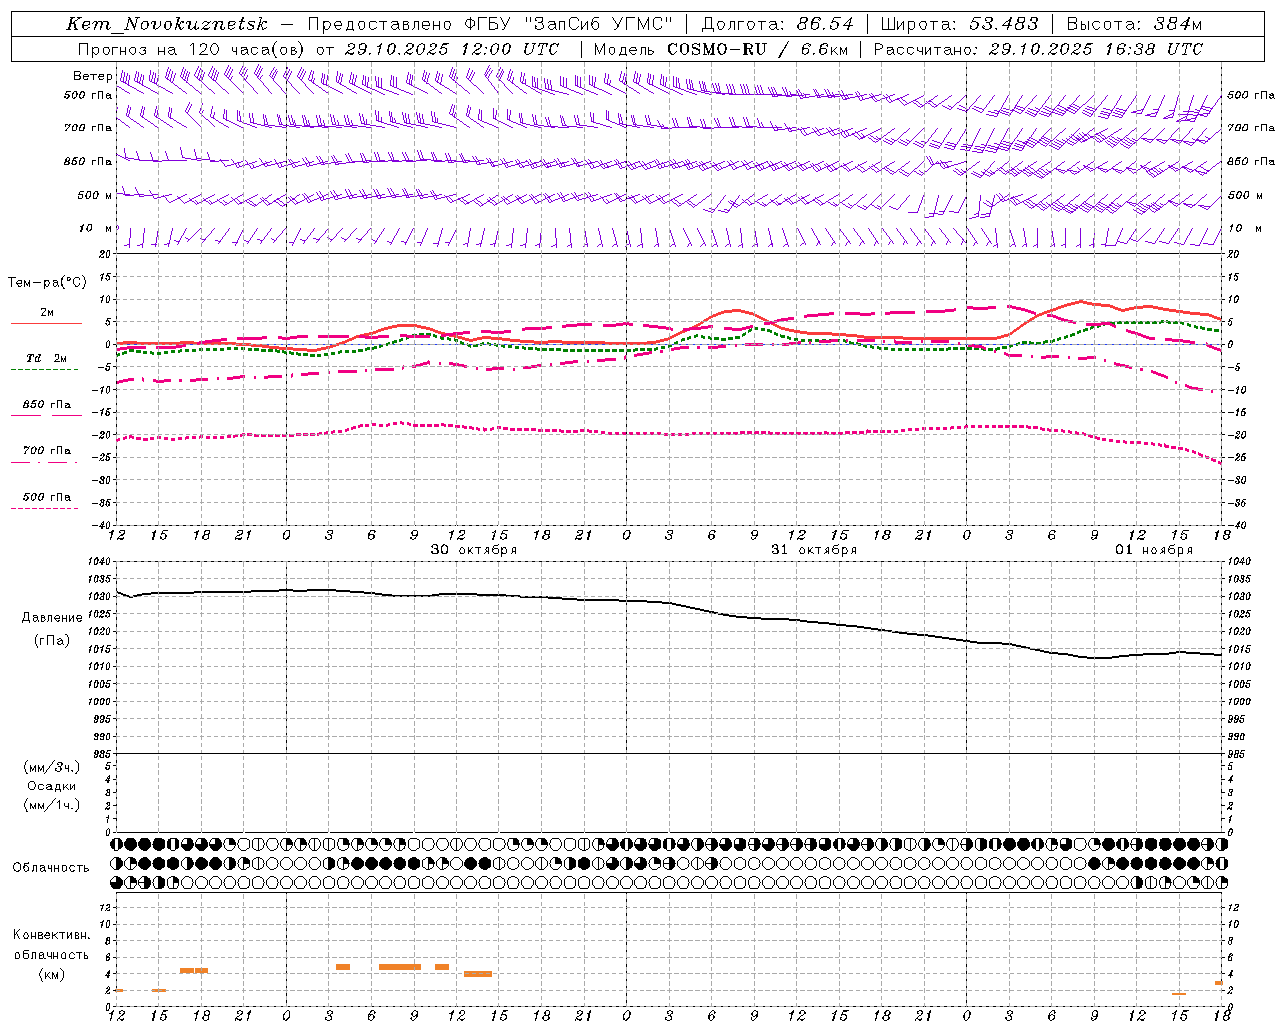Click the '500 гПа' temperature legend label
The image size is (1280, 1024).
46,497
